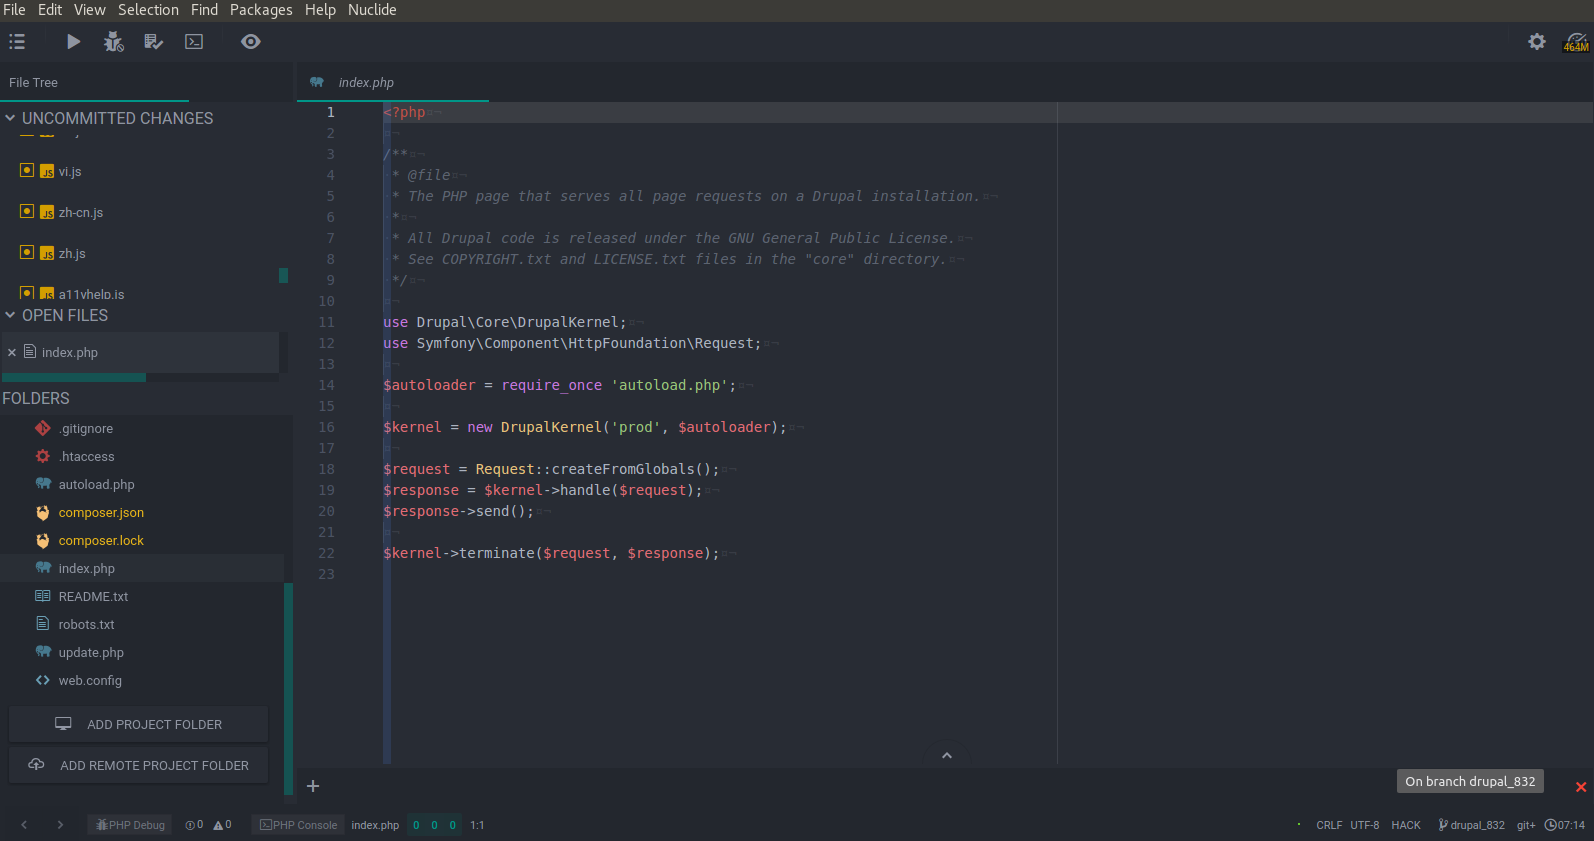The width and height of the screenshot is (1594, 841).
Task: Select the File Tree panel tab
Action: click(x=95, y=83)
